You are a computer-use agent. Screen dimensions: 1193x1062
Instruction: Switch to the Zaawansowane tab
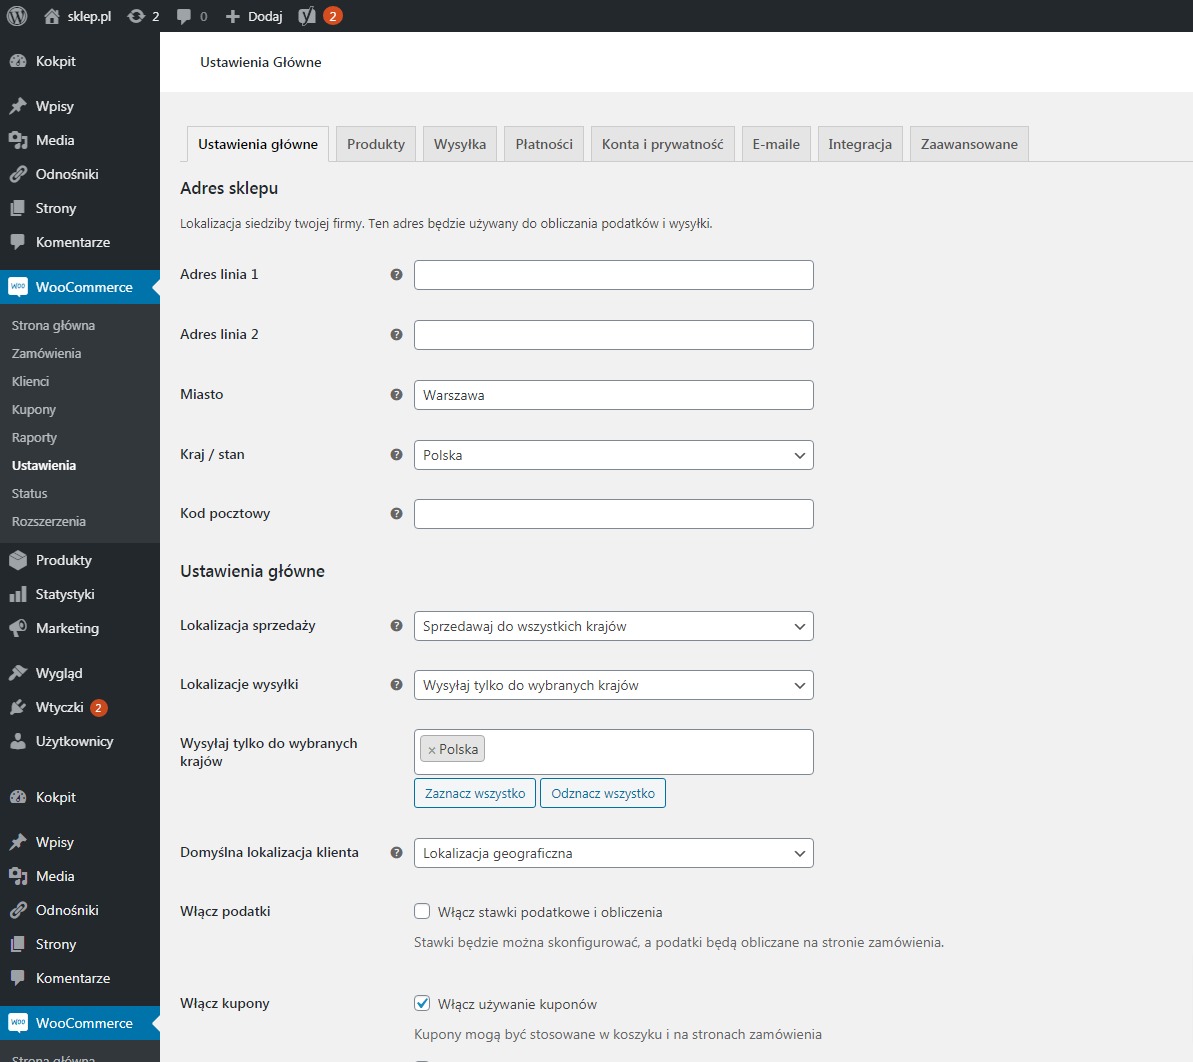969,144
